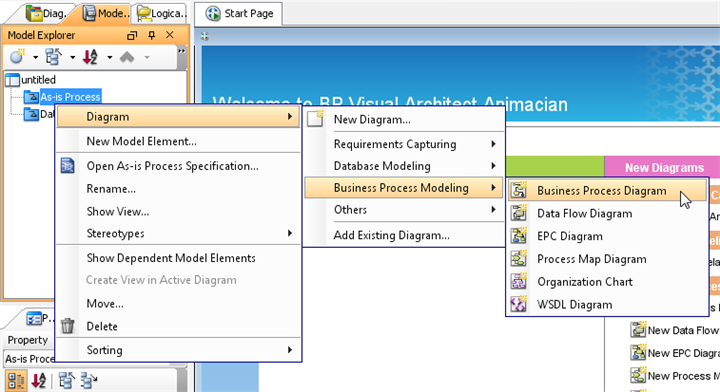Select New Model Element...

(178, 141)
